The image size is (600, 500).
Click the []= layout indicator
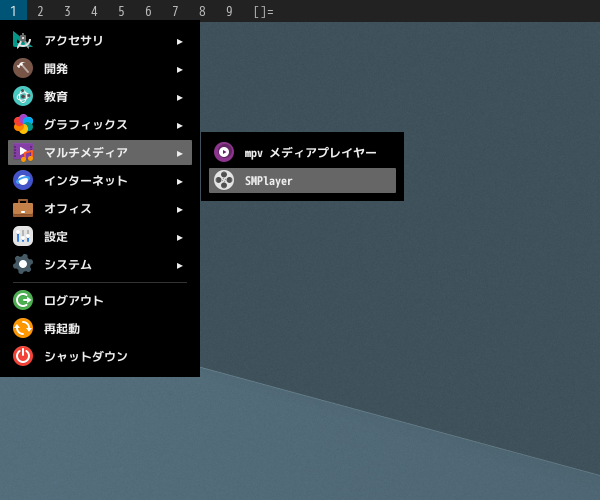(x=264, y=11)
